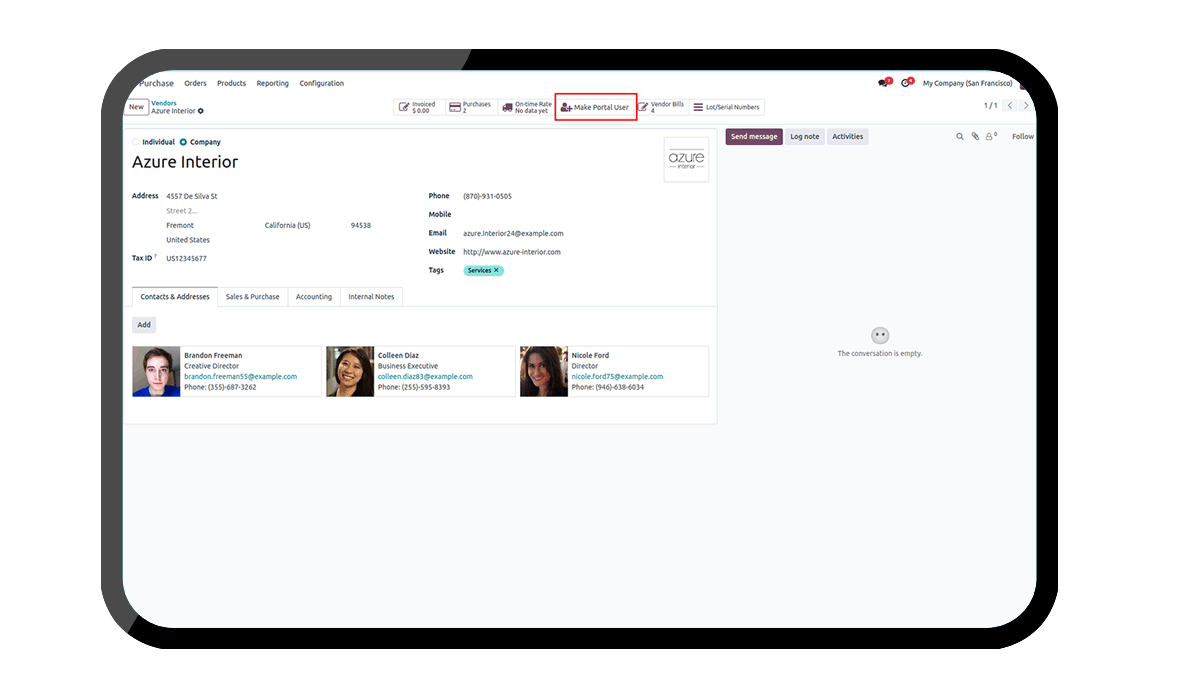Click the Add contact button
The height and width of the screenshot is (697, 1200).
pos(144,325)
